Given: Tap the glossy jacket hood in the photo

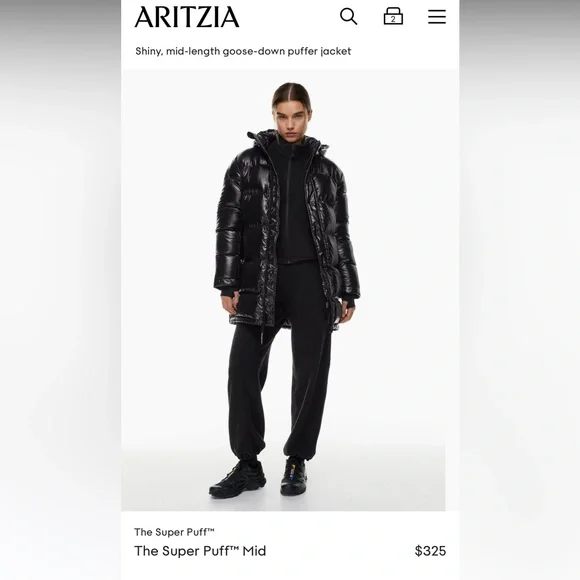Looking at the screenshot, I should [x=287, y=142].
